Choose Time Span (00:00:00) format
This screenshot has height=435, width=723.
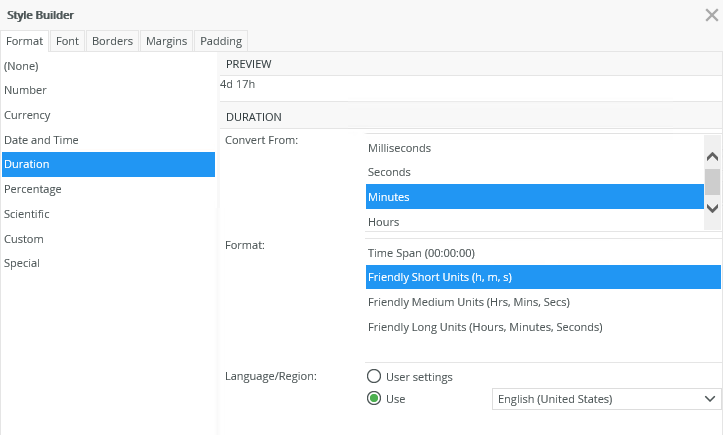click(421, 253)
